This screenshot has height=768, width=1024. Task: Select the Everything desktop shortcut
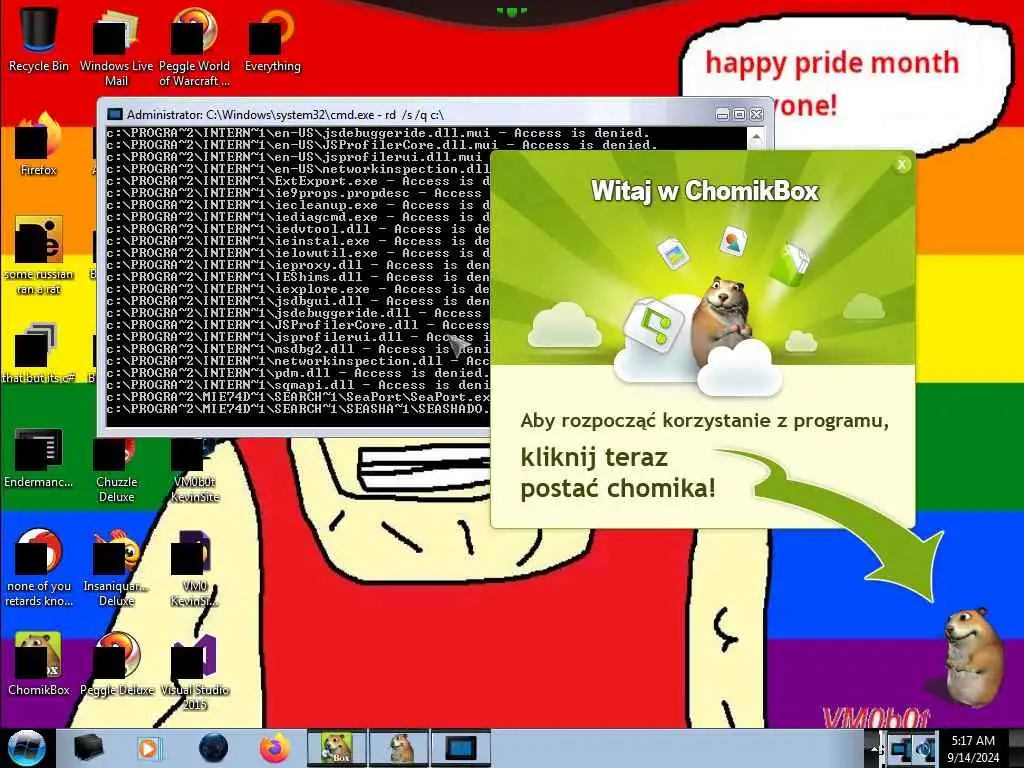point(272,39)
